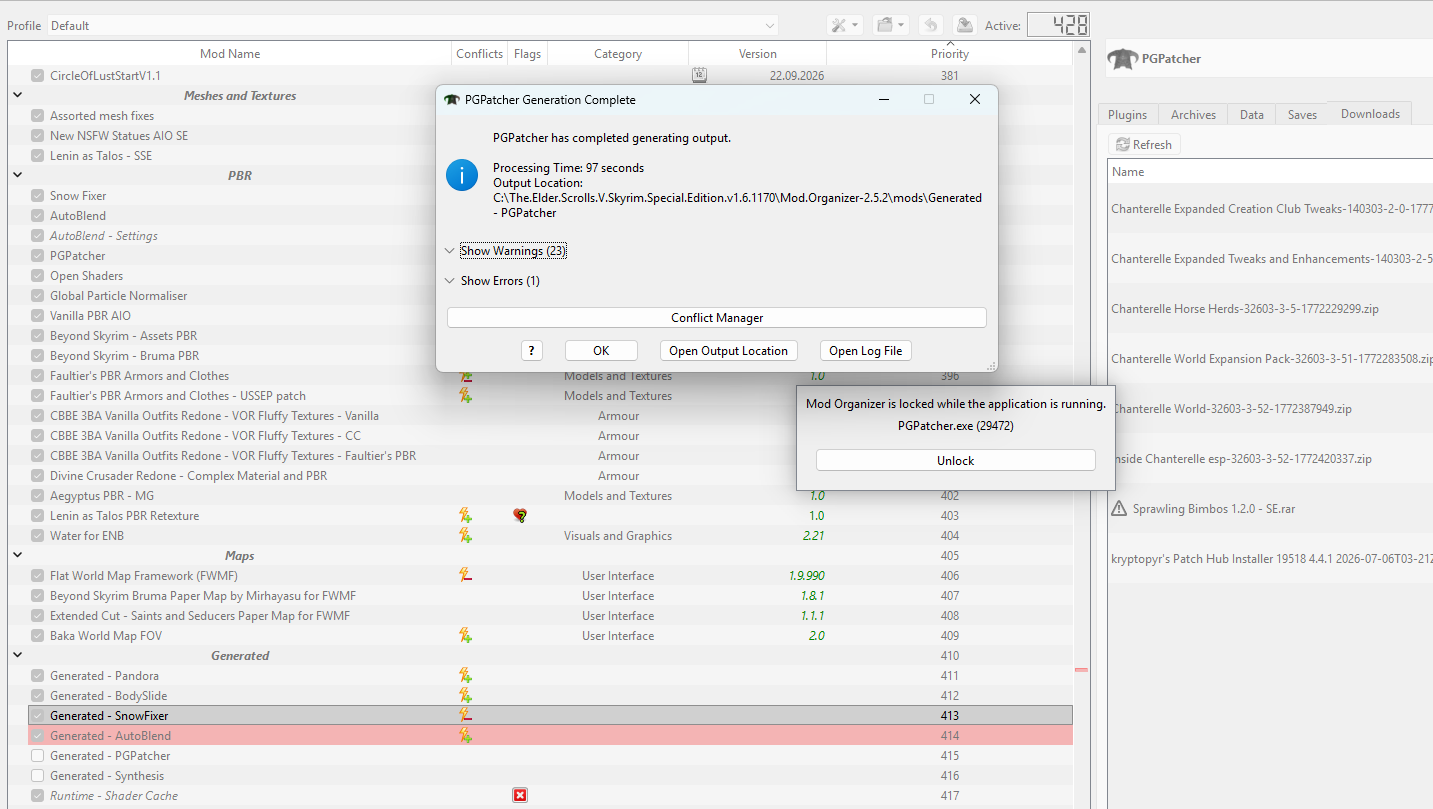Click the conflict icon for Generated - Pandora
Screen dimensions: 1433x809
(x=465, y=676)
